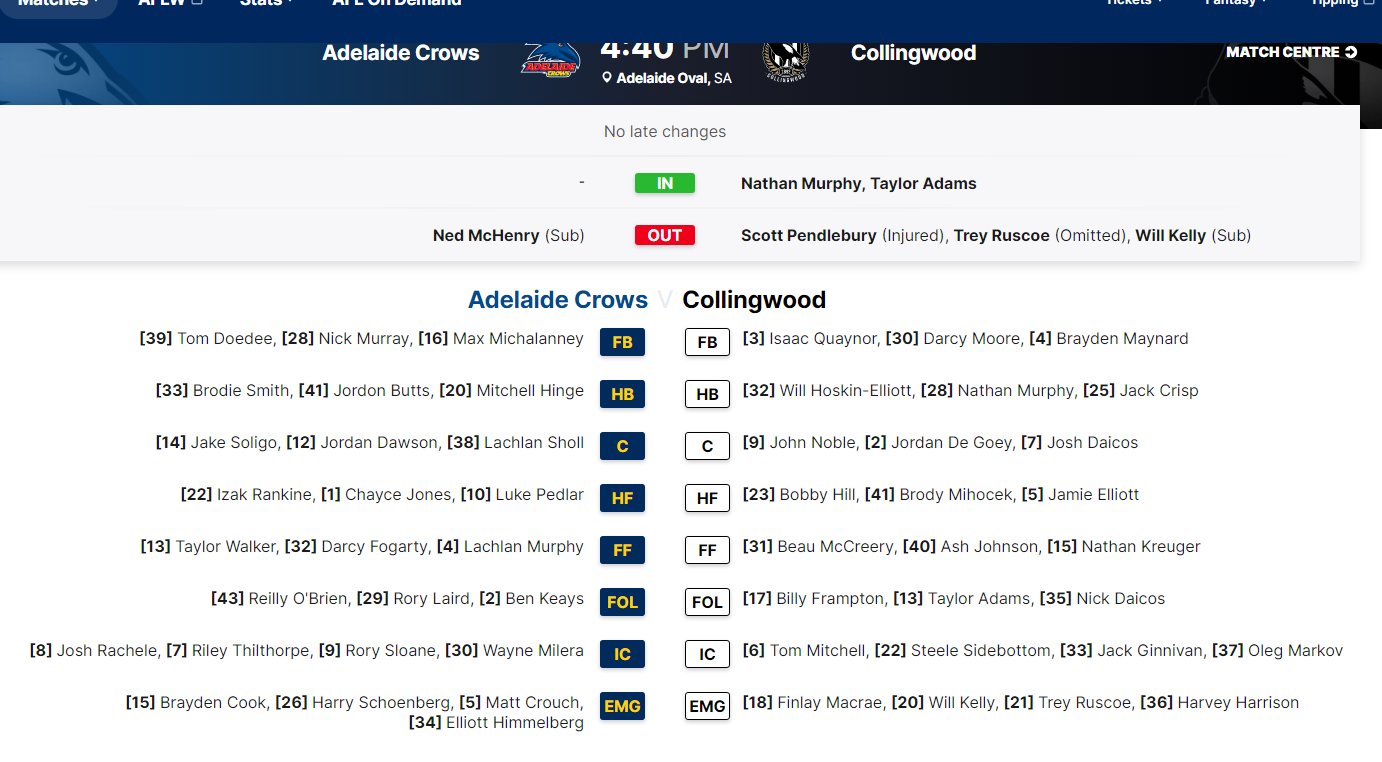Click the arrow icon beside Match Centre
Image resolution: width=1382 pixels, height=762 pixels.
1351,52
